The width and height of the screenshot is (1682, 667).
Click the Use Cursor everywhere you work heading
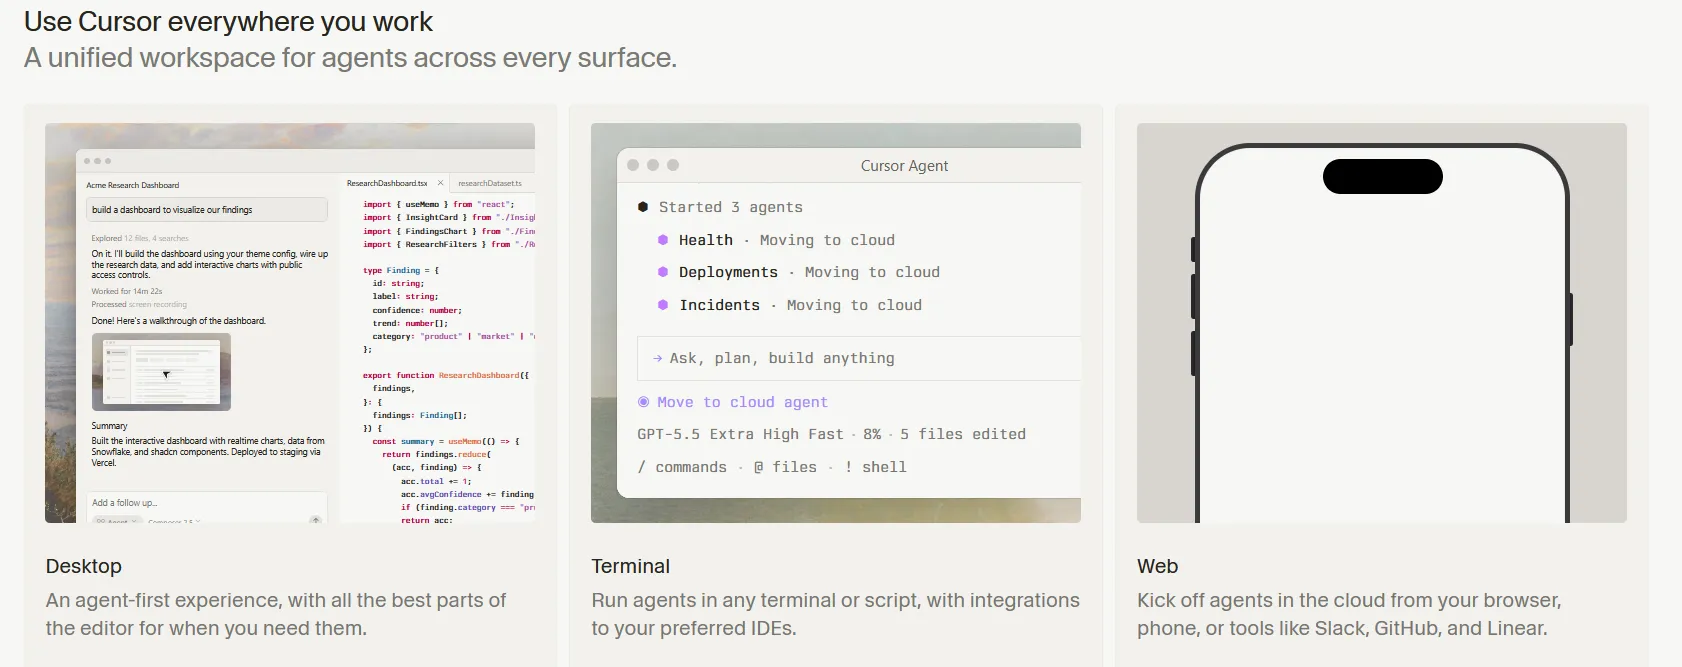tap(228, 21)
